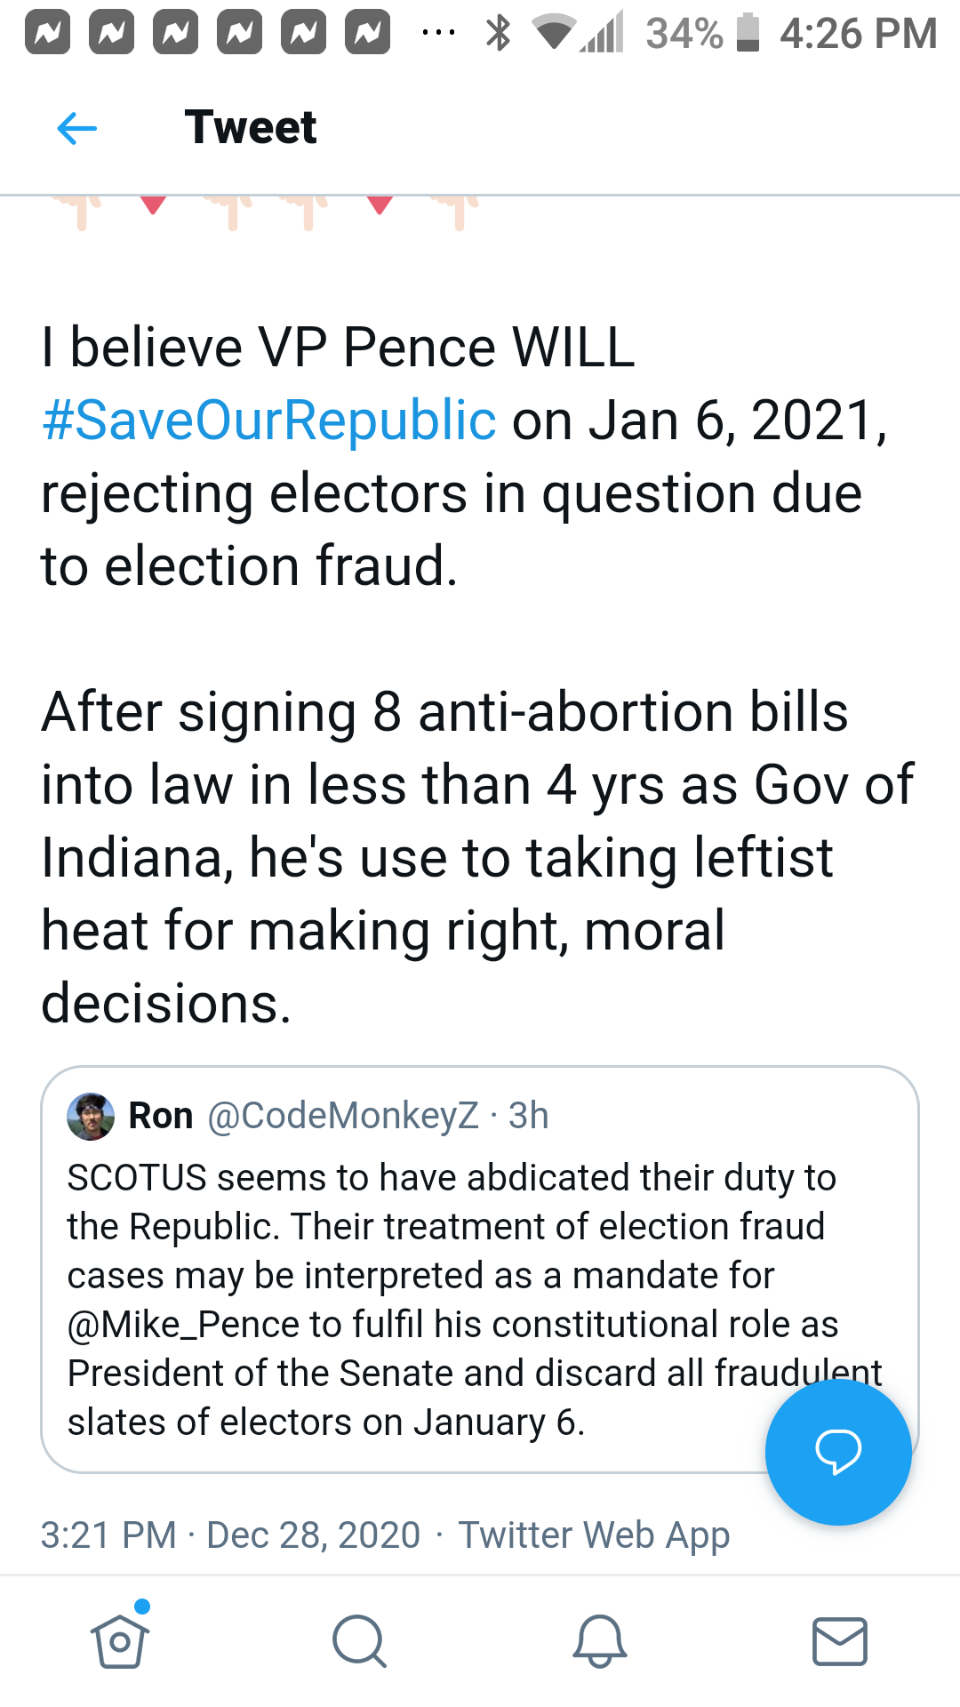960x1707 pixels.
Task: Tap the Tweet header title
Action: click(250, 128)
